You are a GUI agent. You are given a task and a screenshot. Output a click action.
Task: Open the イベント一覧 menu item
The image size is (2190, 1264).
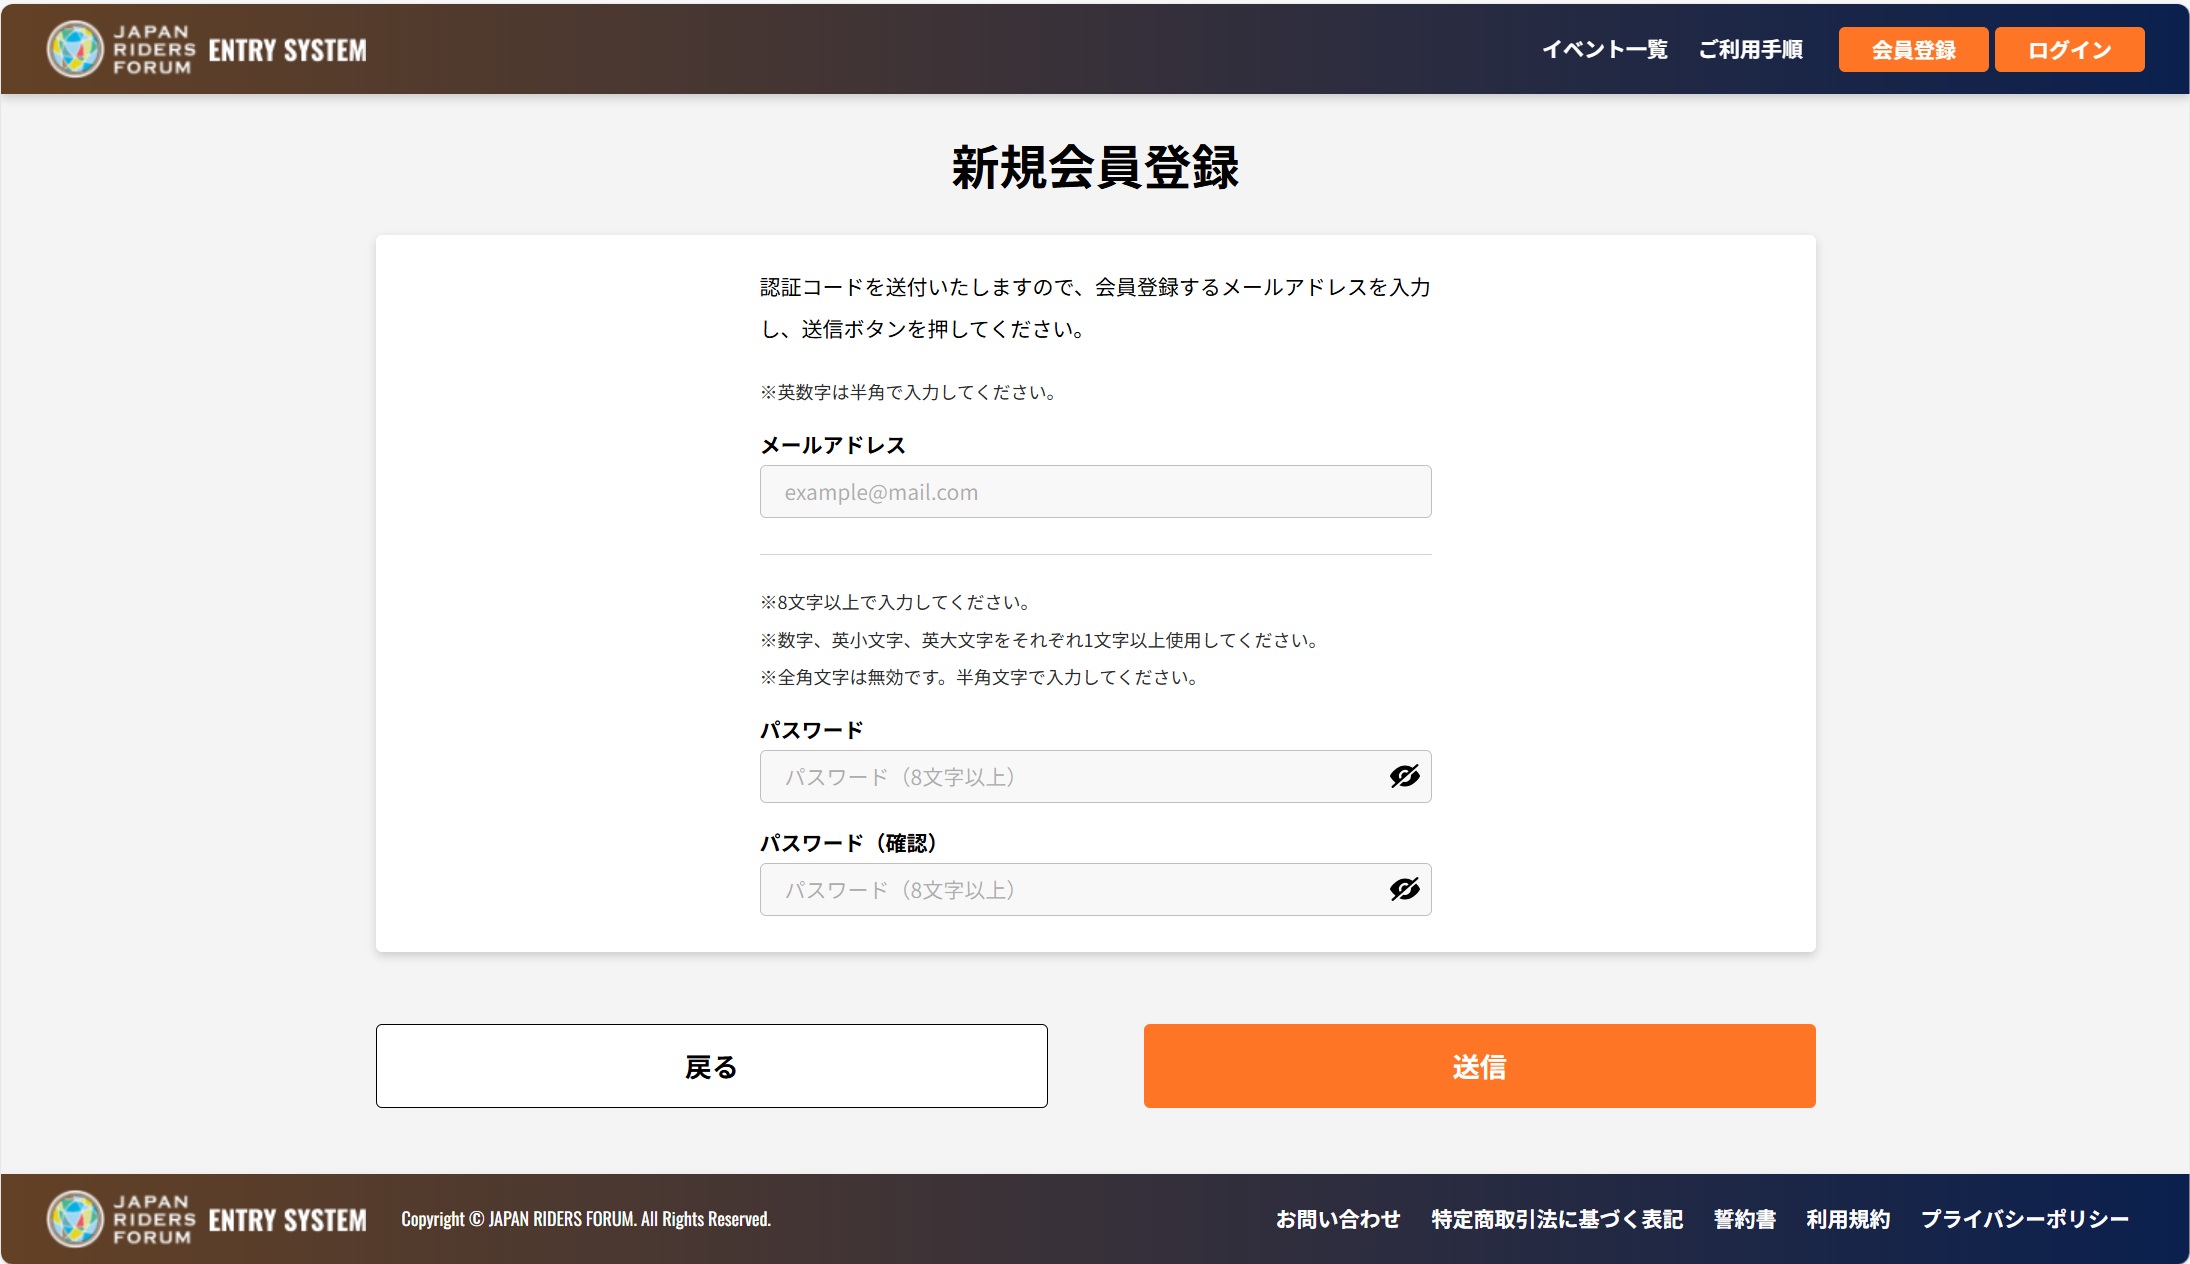pos(1606,48)
